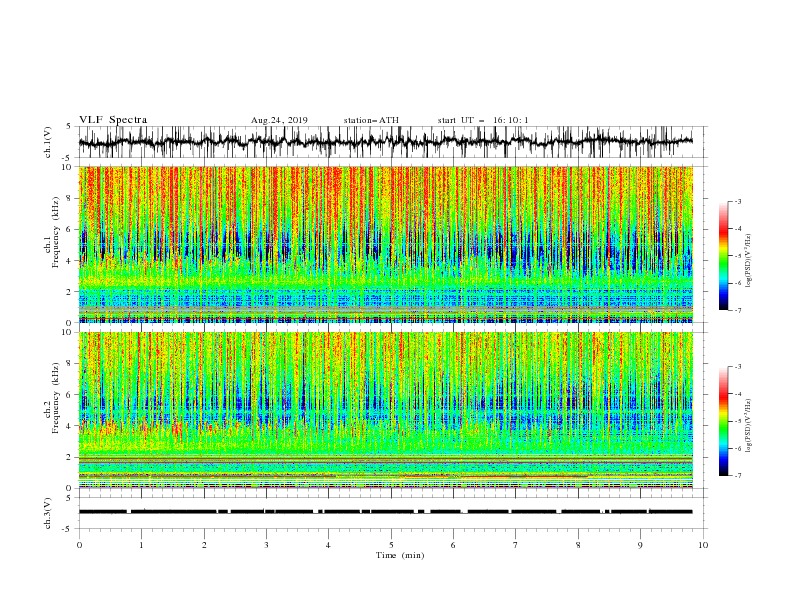
Task: Select the 3 tick label on the Time axis
Action: tap(266, 545)
